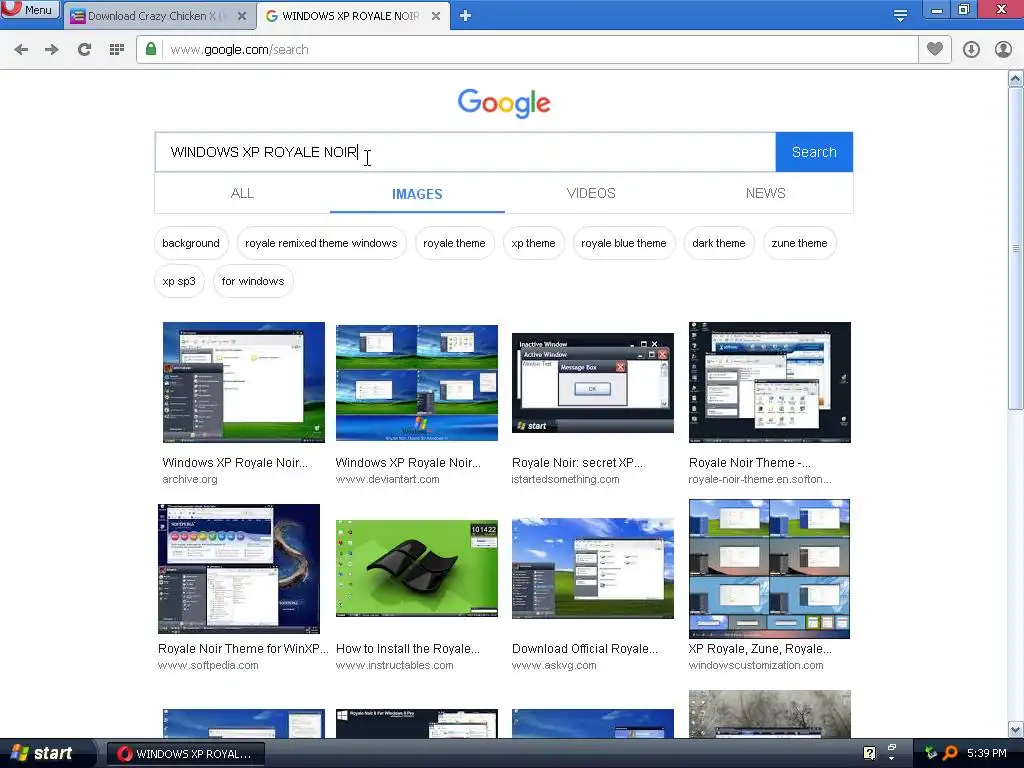This screenshot has height=768, width=1024.
Task: Open the user account profile icon
Action: point(1003,50)
